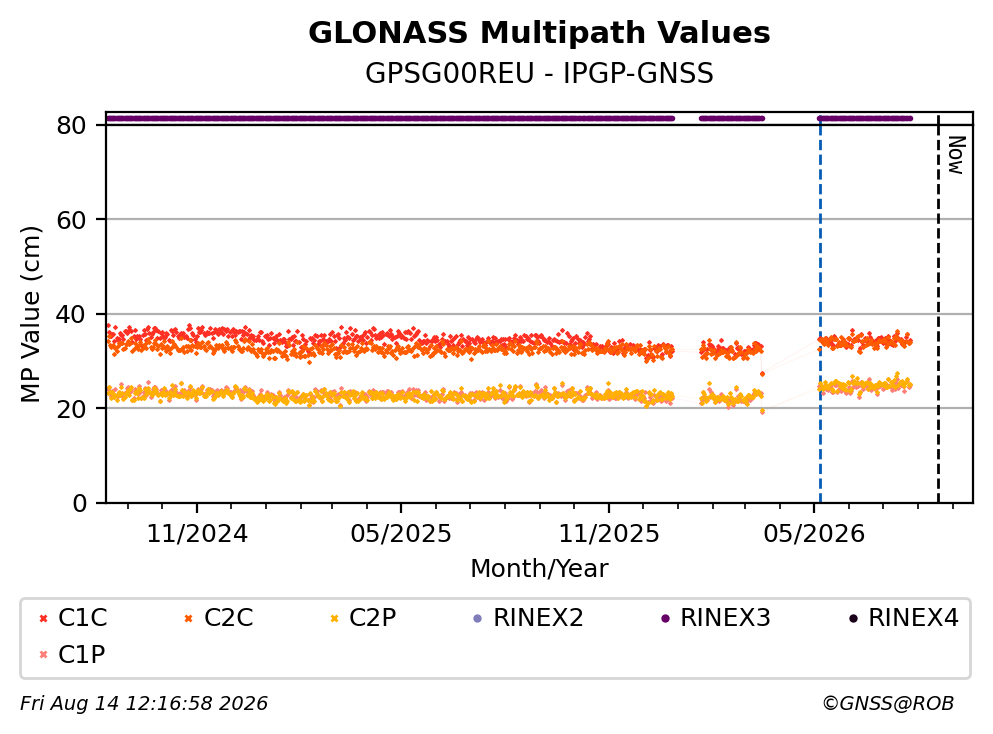Click the RINEX4 legend entry
993x734 pixels.
904,617
